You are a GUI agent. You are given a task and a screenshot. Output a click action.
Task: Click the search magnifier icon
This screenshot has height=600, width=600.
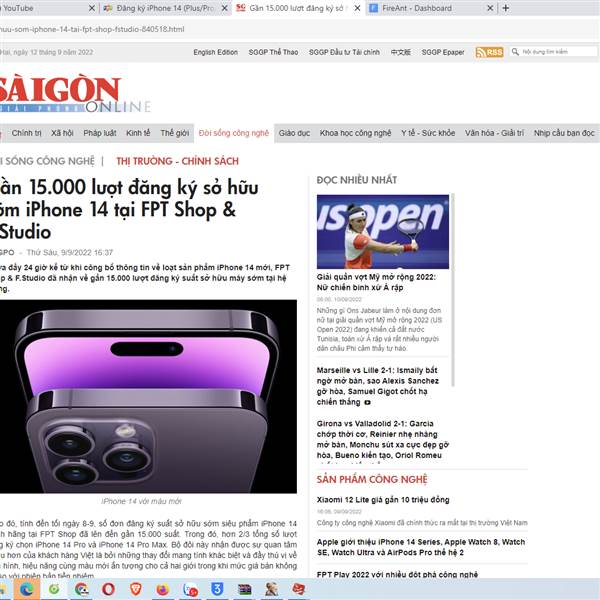[x=515, y=52]
